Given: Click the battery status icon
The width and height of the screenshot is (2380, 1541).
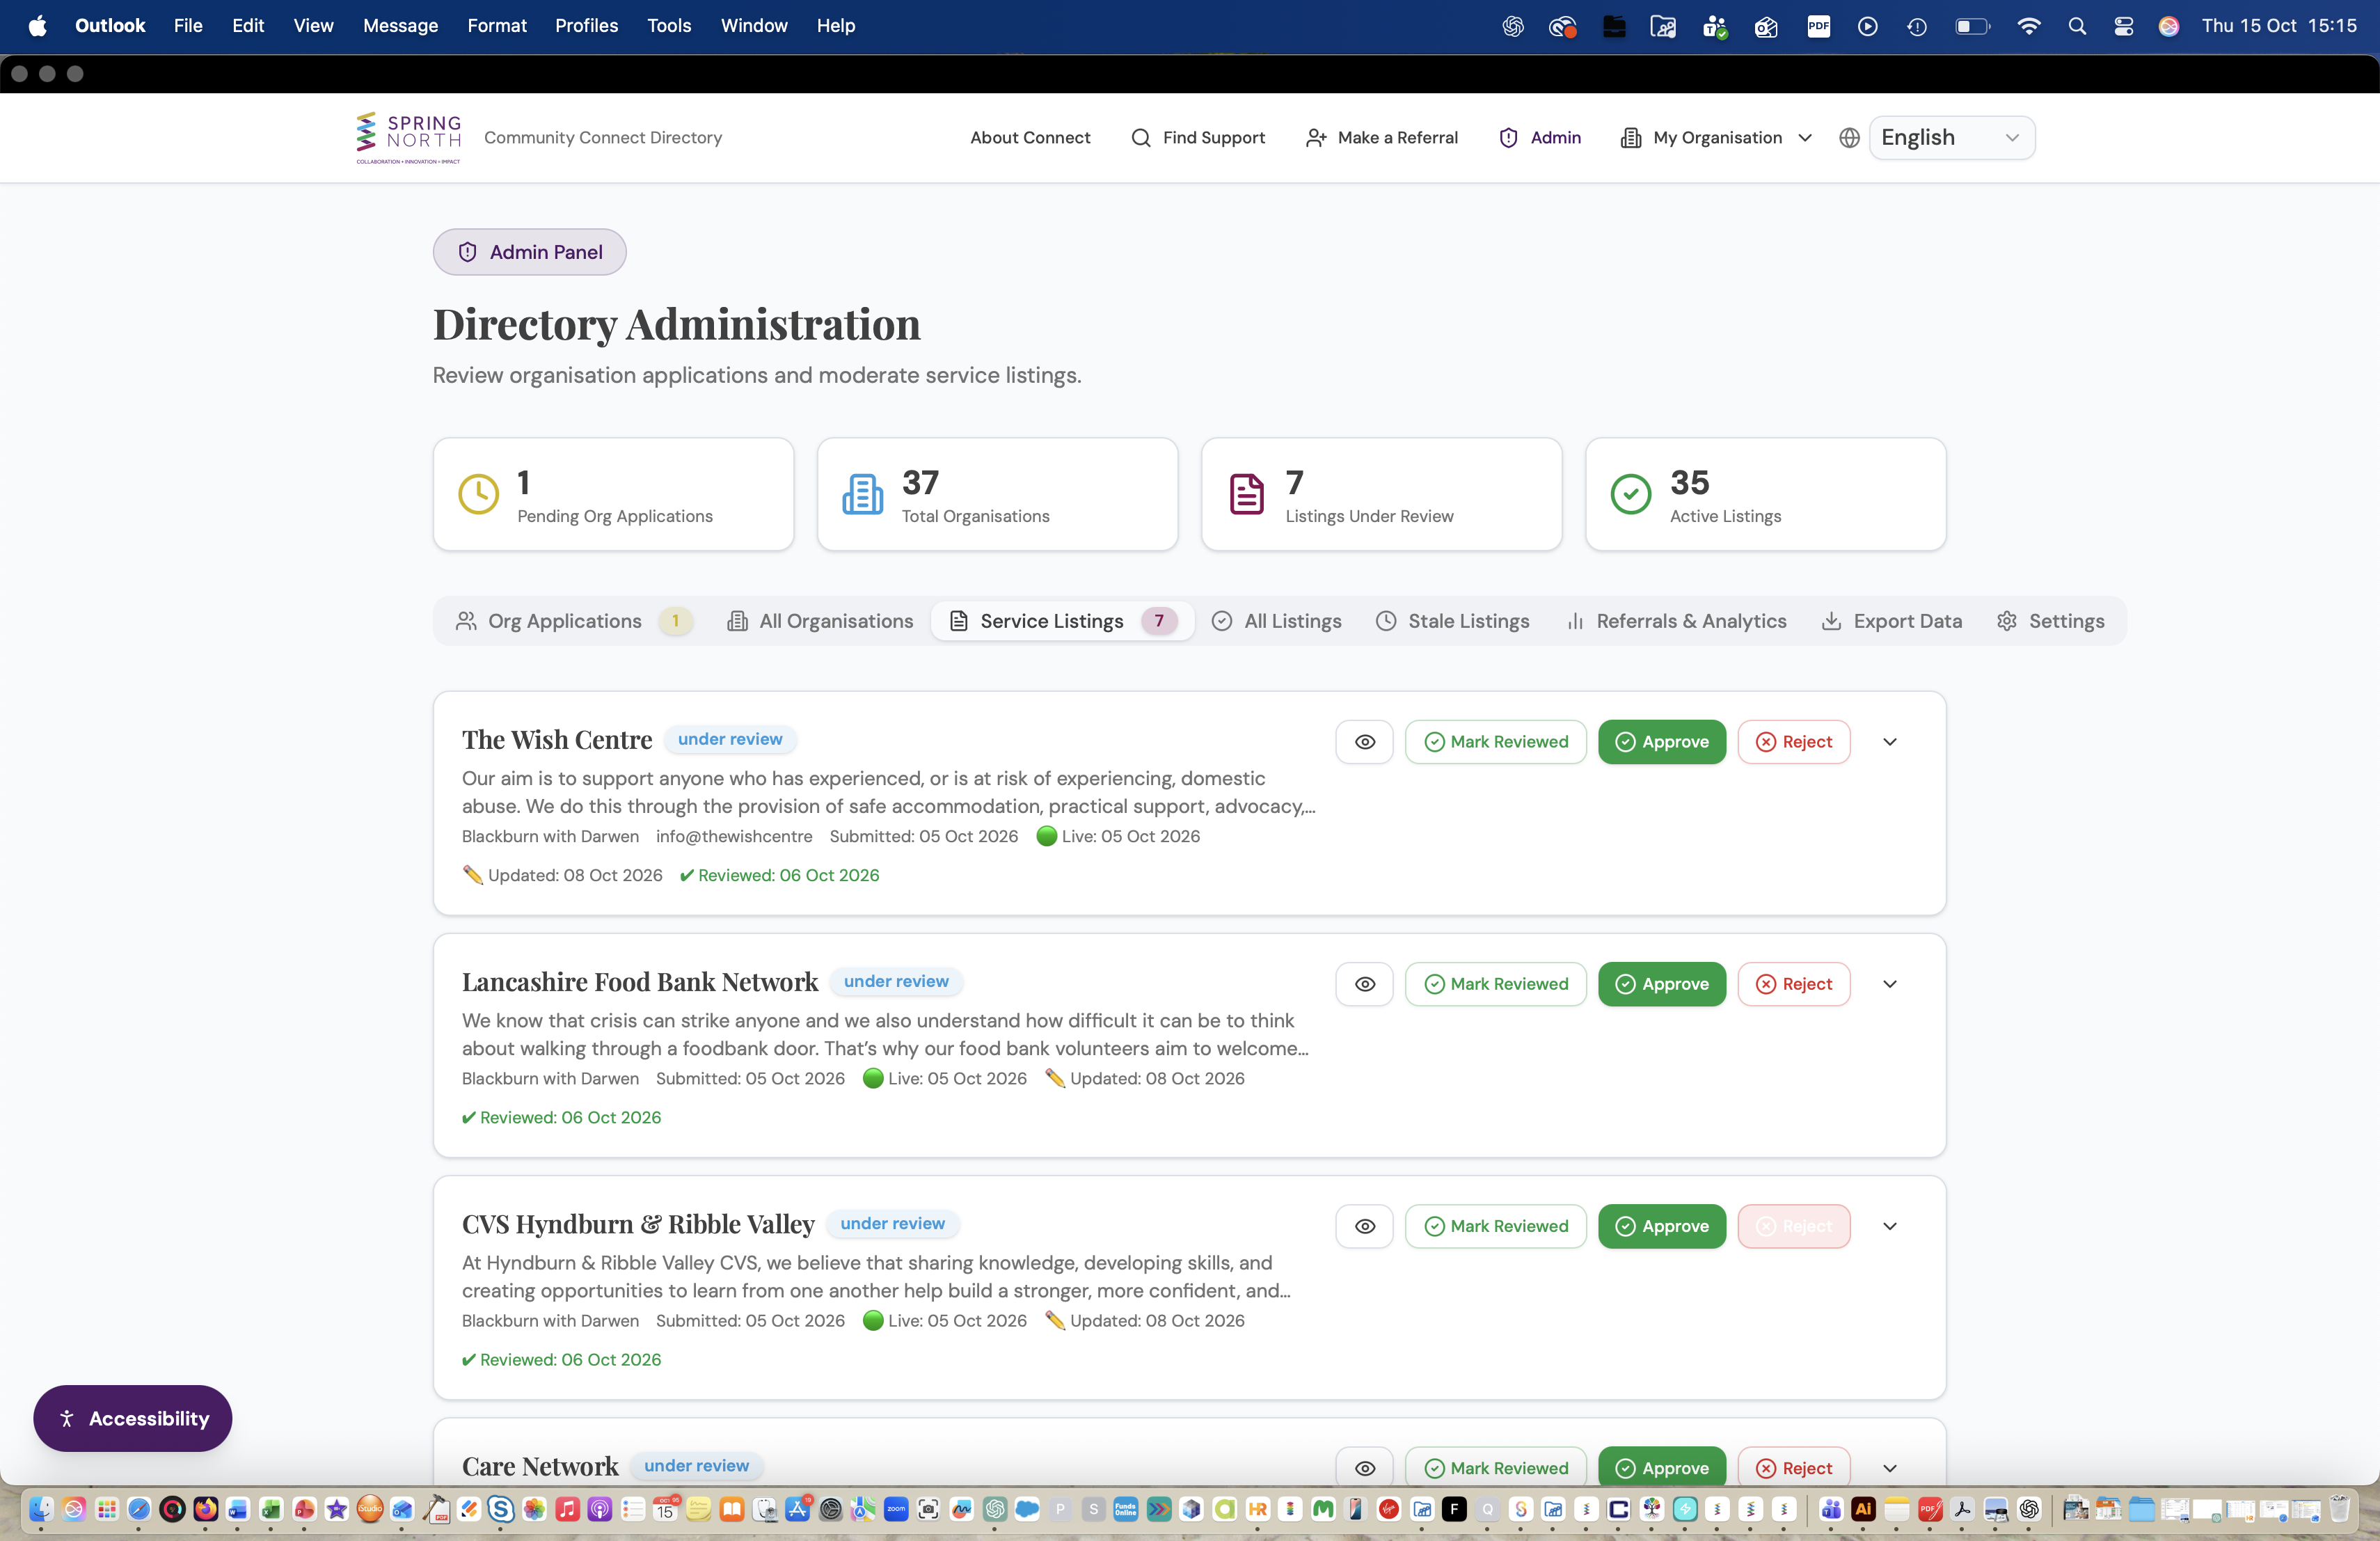Looking at the screenshot, I should click(1972, 26).
